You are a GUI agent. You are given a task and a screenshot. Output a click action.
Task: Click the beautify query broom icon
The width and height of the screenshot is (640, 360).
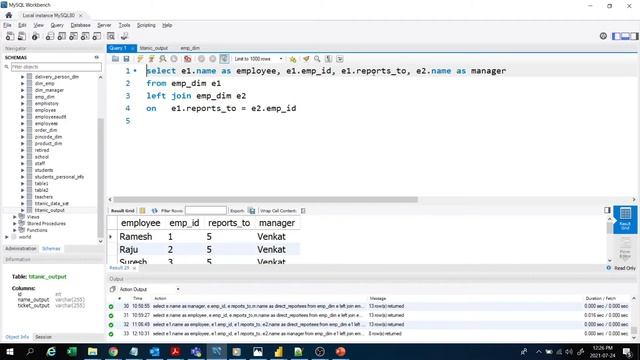click(306, 59)
